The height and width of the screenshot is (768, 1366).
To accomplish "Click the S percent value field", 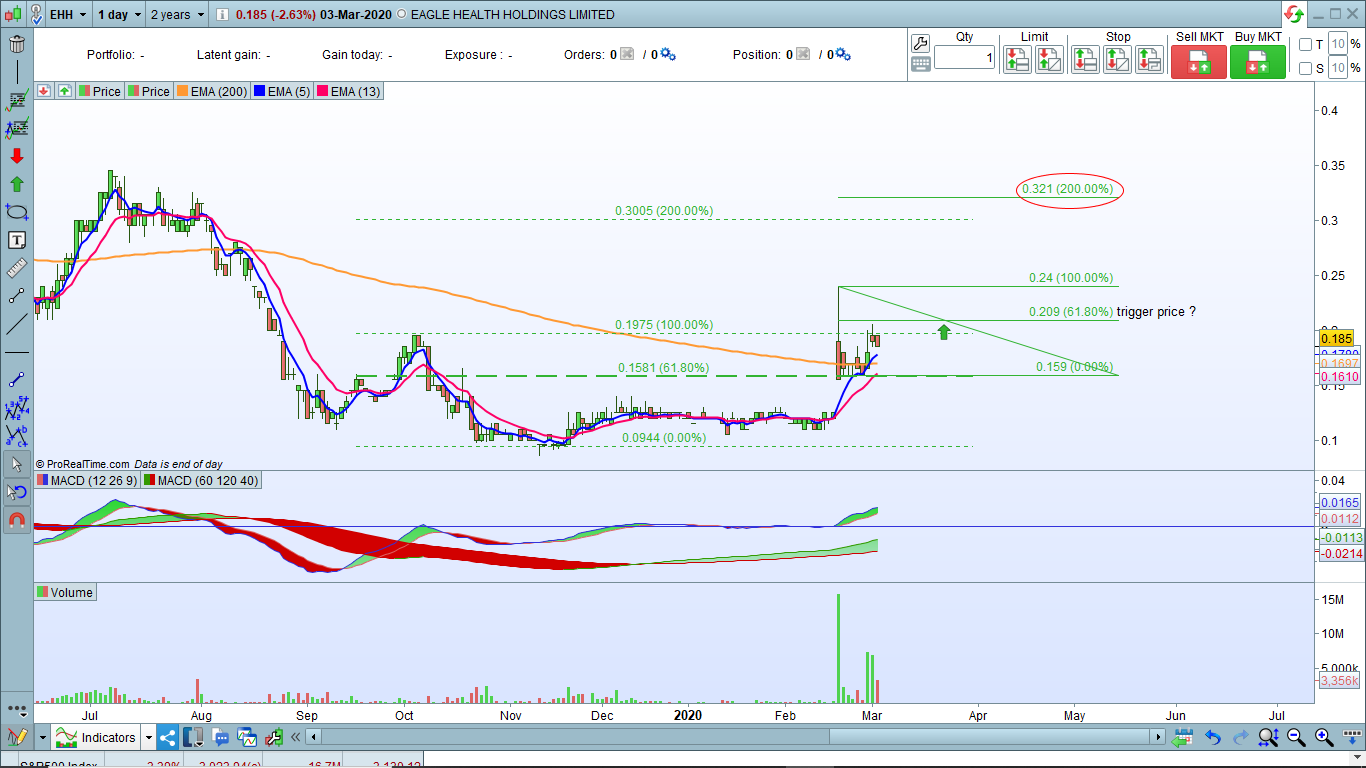I will tap(1339, 69).
